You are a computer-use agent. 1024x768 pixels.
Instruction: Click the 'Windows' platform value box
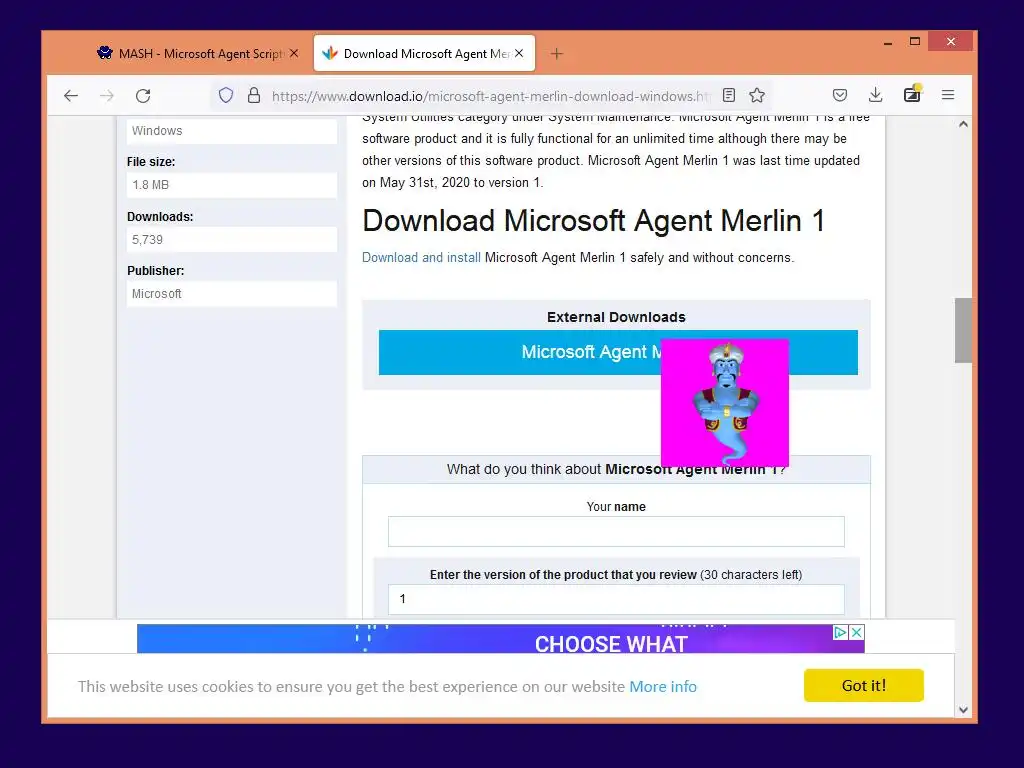[232, 131]
